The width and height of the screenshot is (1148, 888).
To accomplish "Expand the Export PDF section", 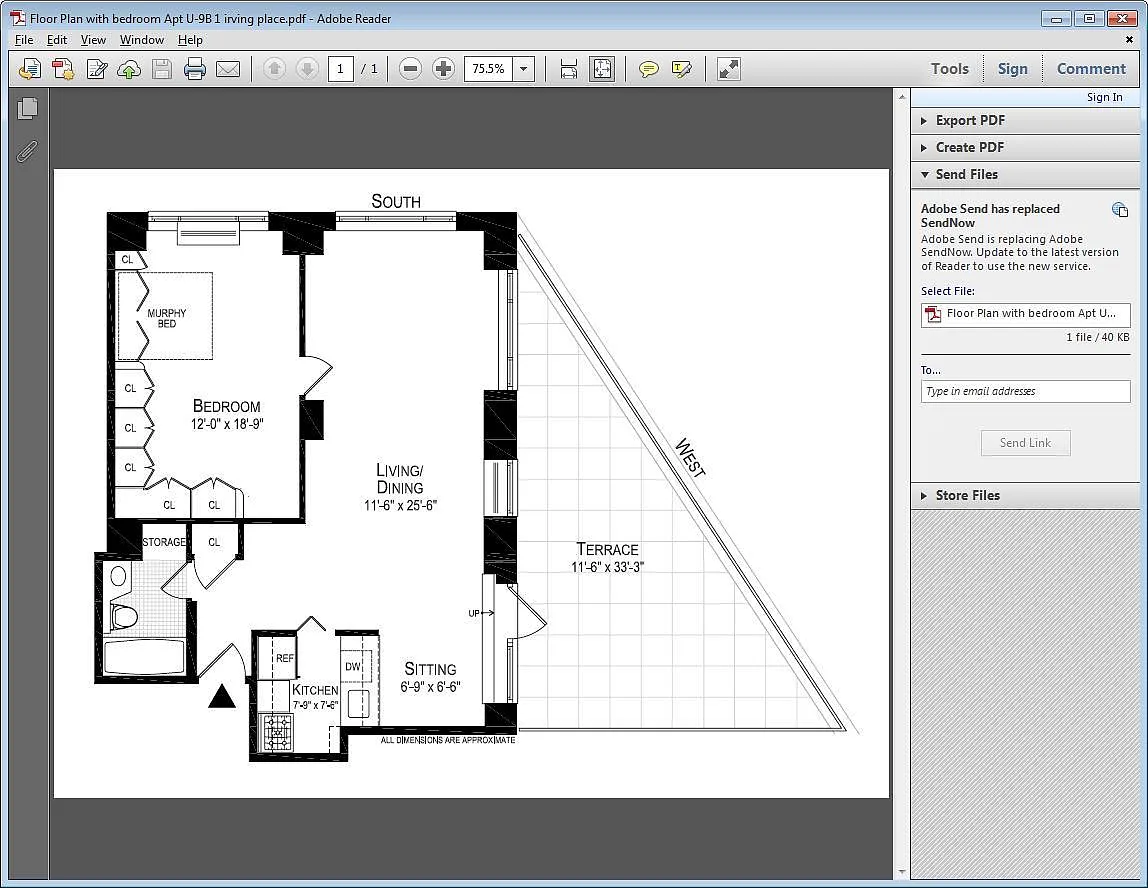I will coord(969,120).
